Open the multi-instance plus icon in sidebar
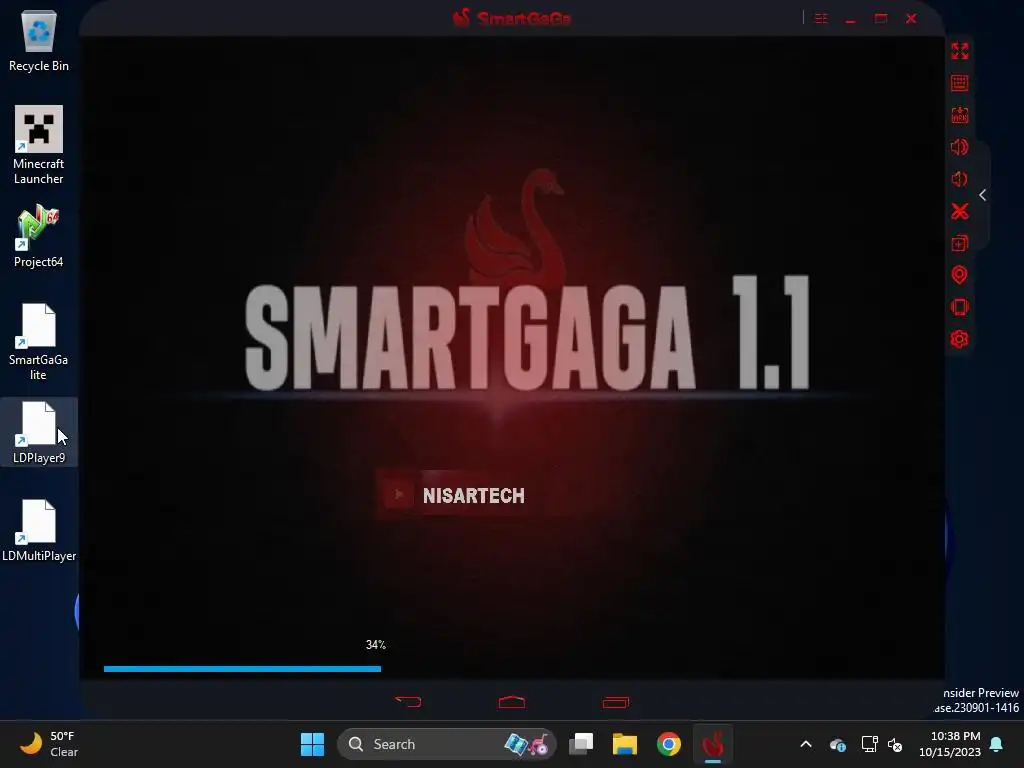 959,243
